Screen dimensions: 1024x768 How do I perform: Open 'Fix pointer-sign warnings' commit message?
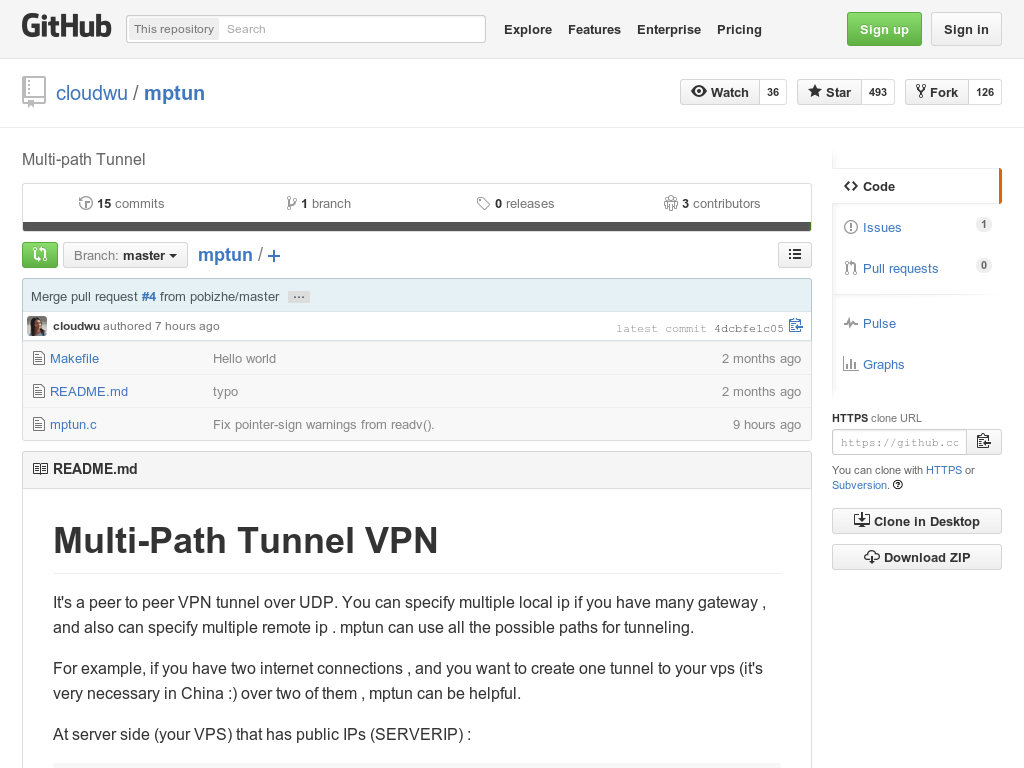323,424
